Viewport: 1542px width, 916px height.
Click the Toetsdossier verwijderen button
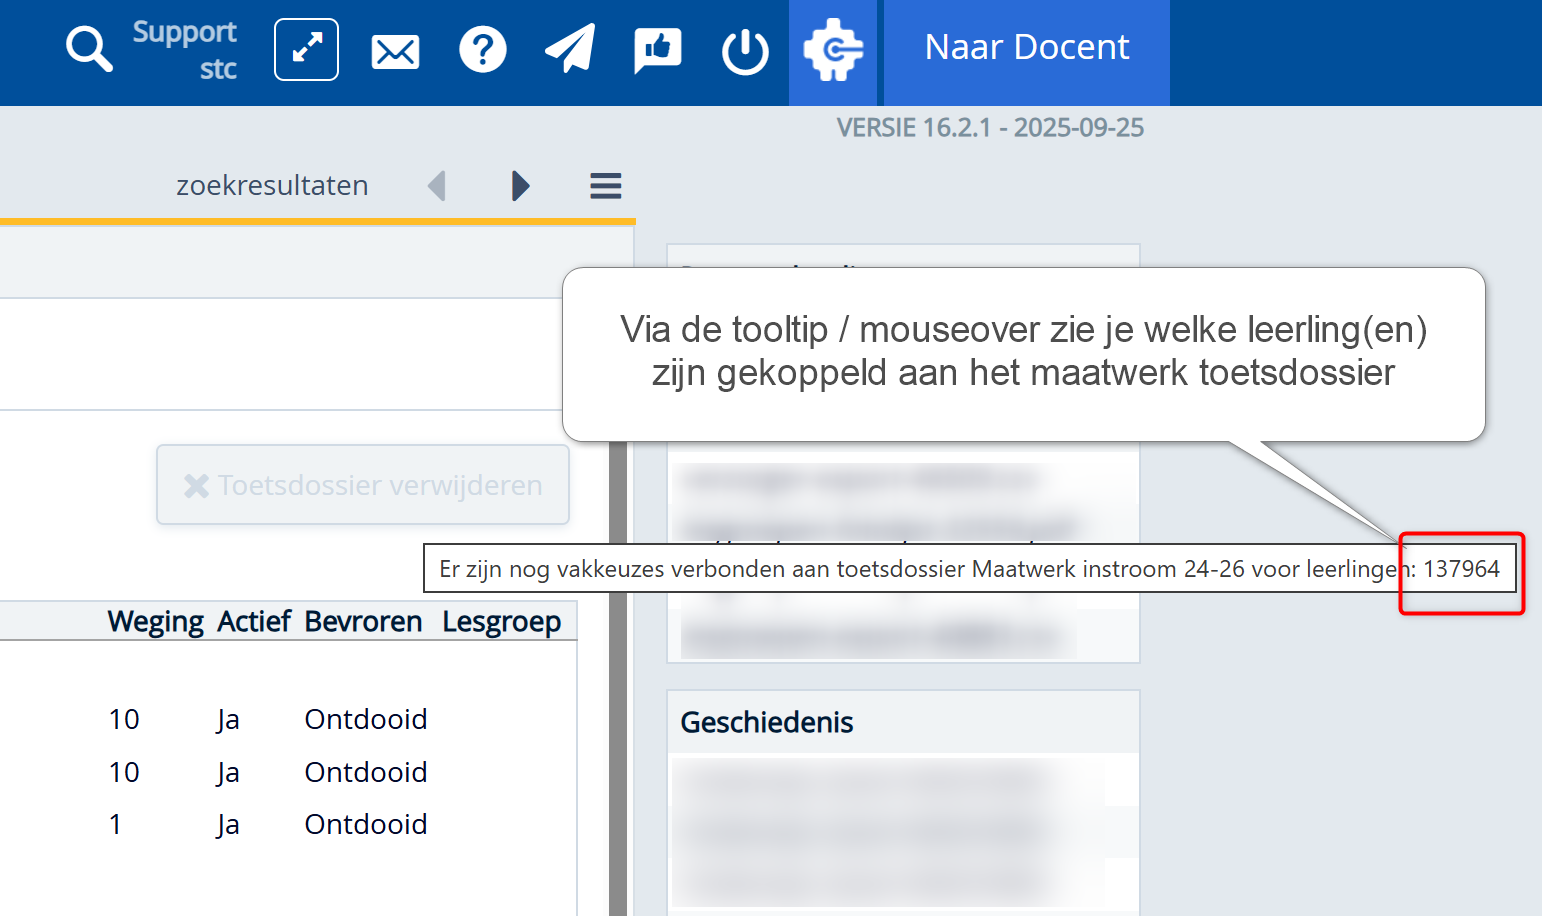click(363, 485)
